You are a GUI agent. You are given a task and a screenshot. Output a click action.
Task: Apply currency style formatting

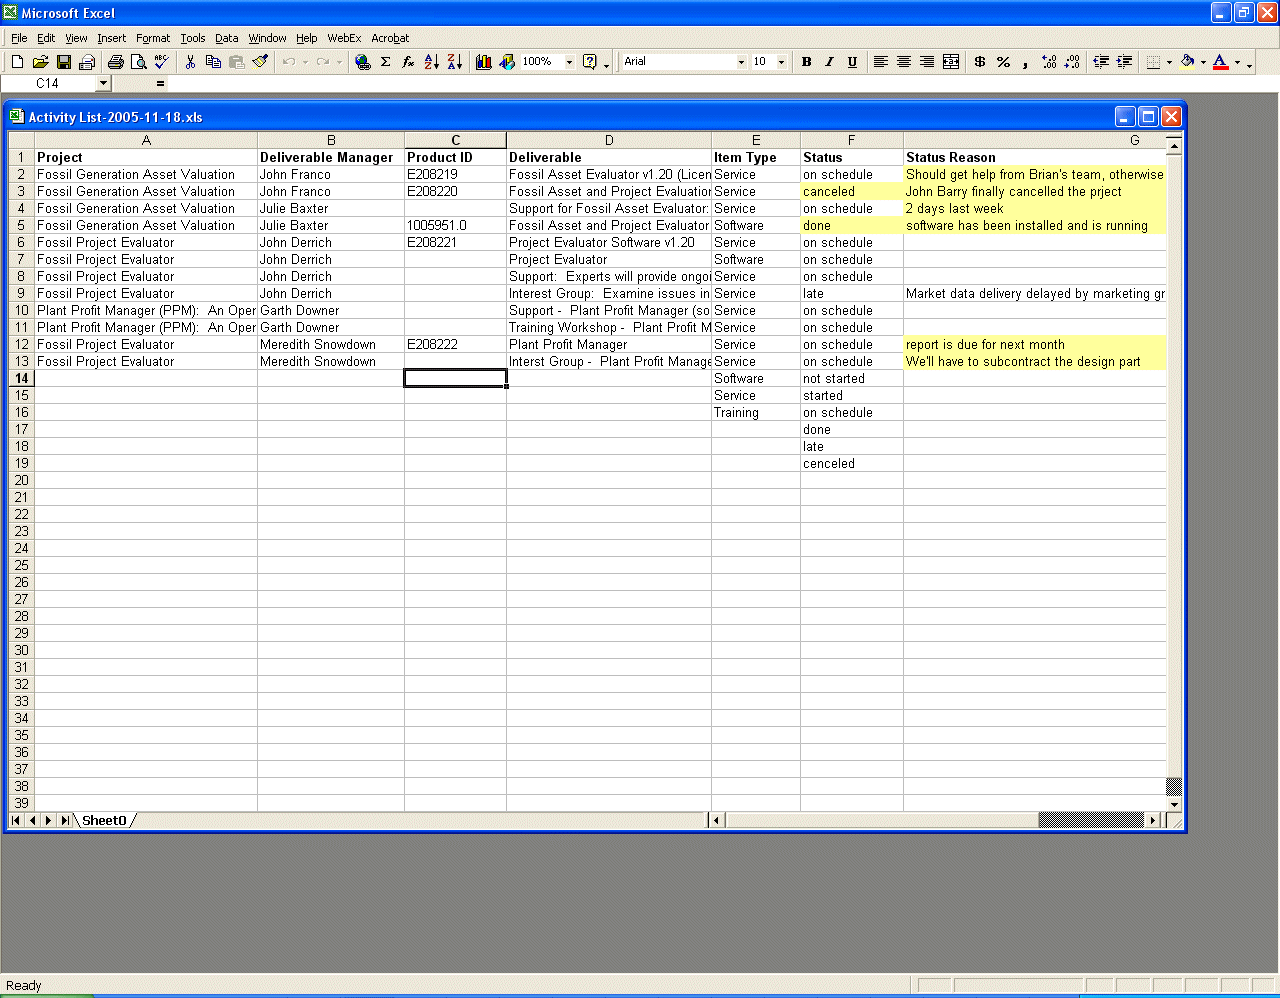(x=980, y=62)
